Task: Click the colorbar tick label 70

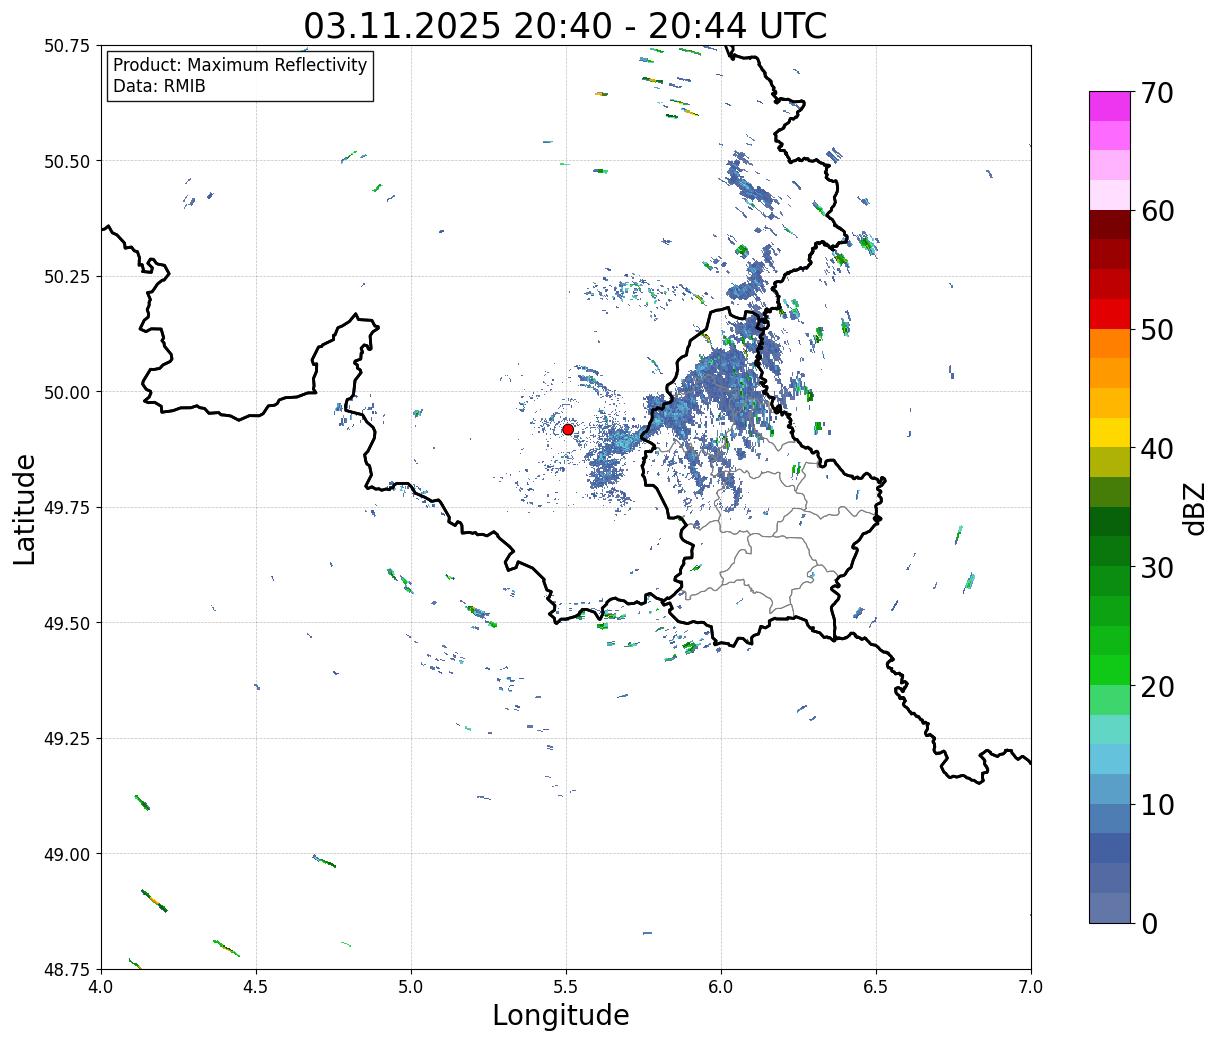Action: pos(1156,93)
